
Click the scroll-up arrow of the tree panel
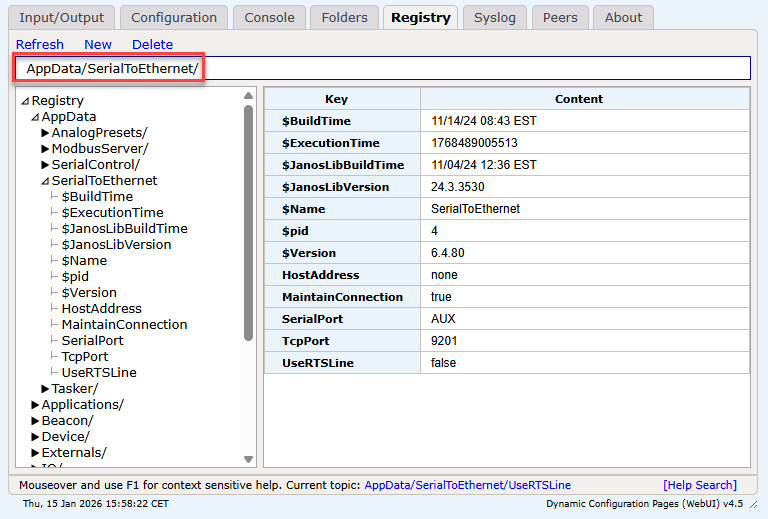pyautogui.click(x=249, y=96)
